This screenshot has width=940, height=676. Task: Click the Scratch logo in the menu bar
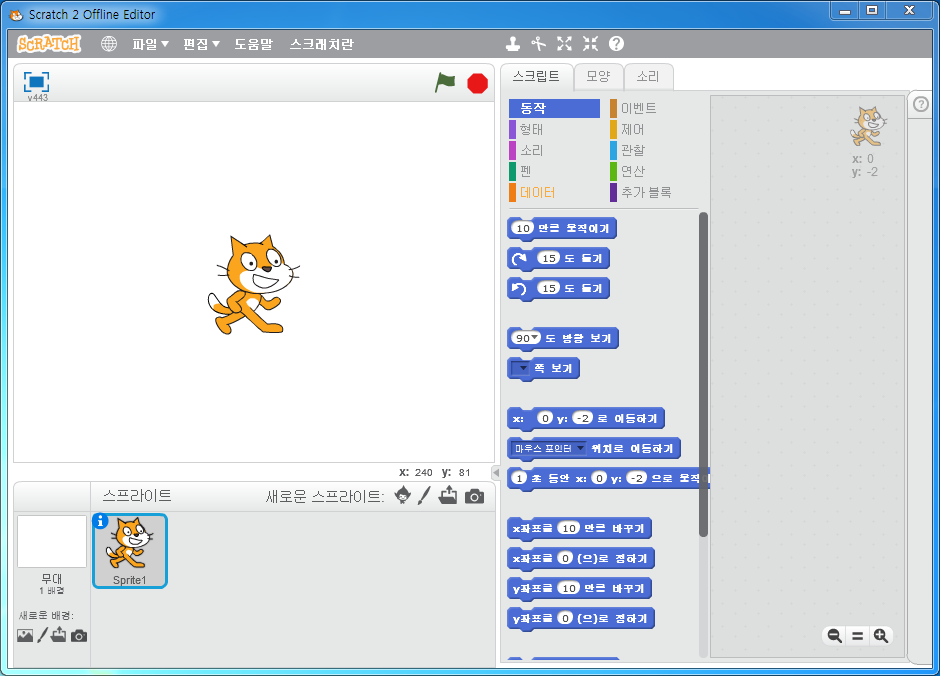point(49,44)
